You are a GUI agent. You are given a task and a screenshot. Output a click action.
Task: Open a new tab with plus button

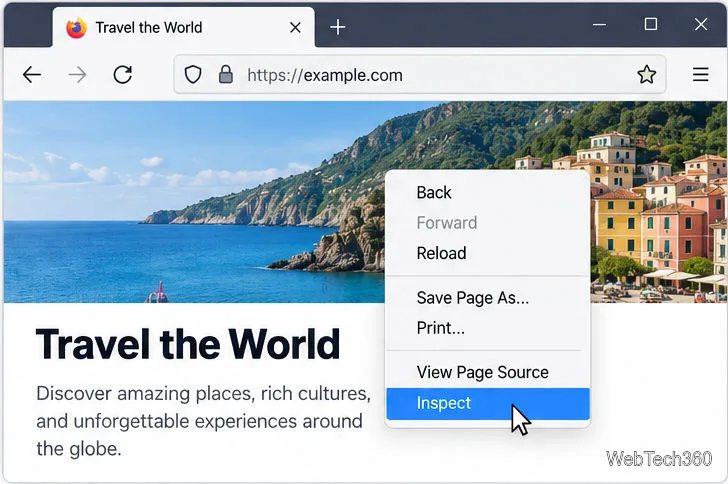coord(338,27)
